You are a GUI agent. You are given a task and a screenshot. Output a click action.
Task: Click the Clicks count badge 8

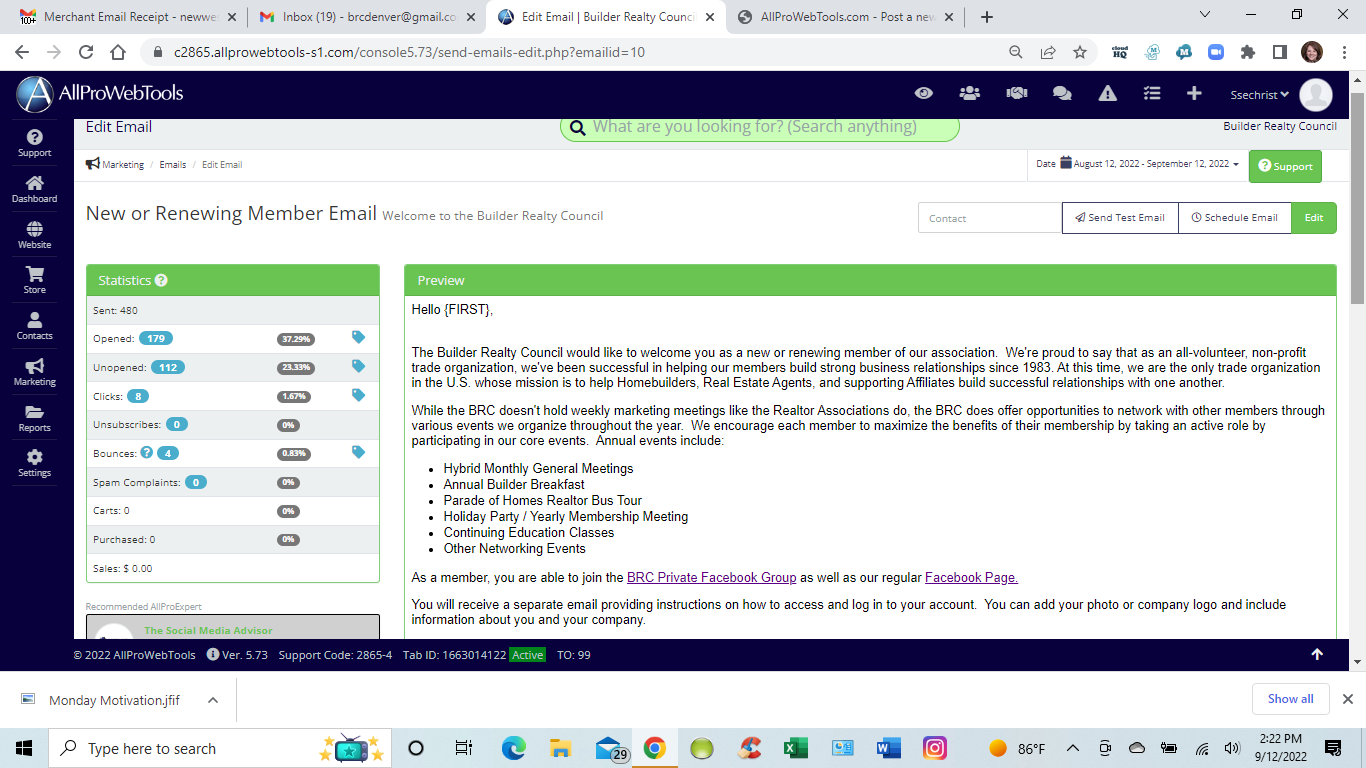(137, 396)
